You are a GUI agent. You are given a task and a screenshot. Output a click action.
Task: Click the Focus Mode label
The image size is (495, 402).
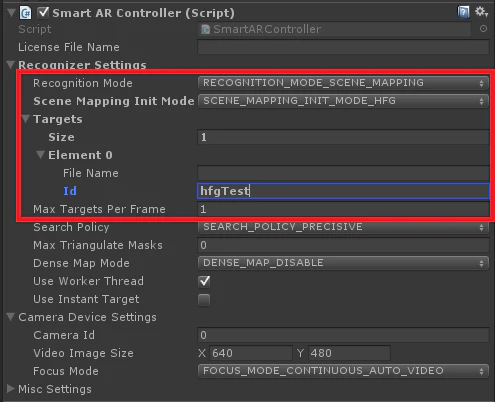[66, 371]
